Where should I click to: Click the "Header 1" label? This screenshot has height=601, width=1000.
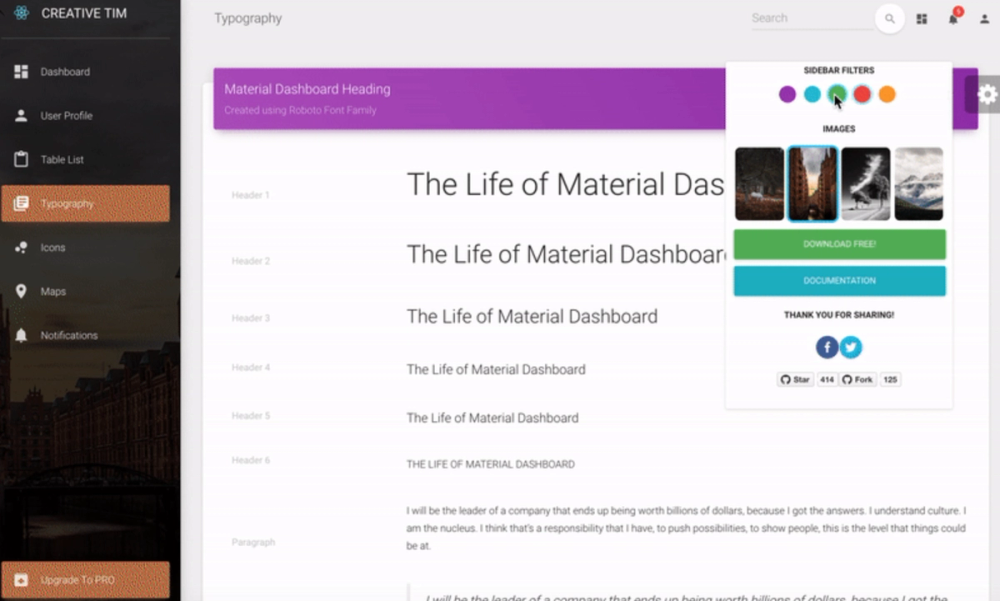(251, 195)
